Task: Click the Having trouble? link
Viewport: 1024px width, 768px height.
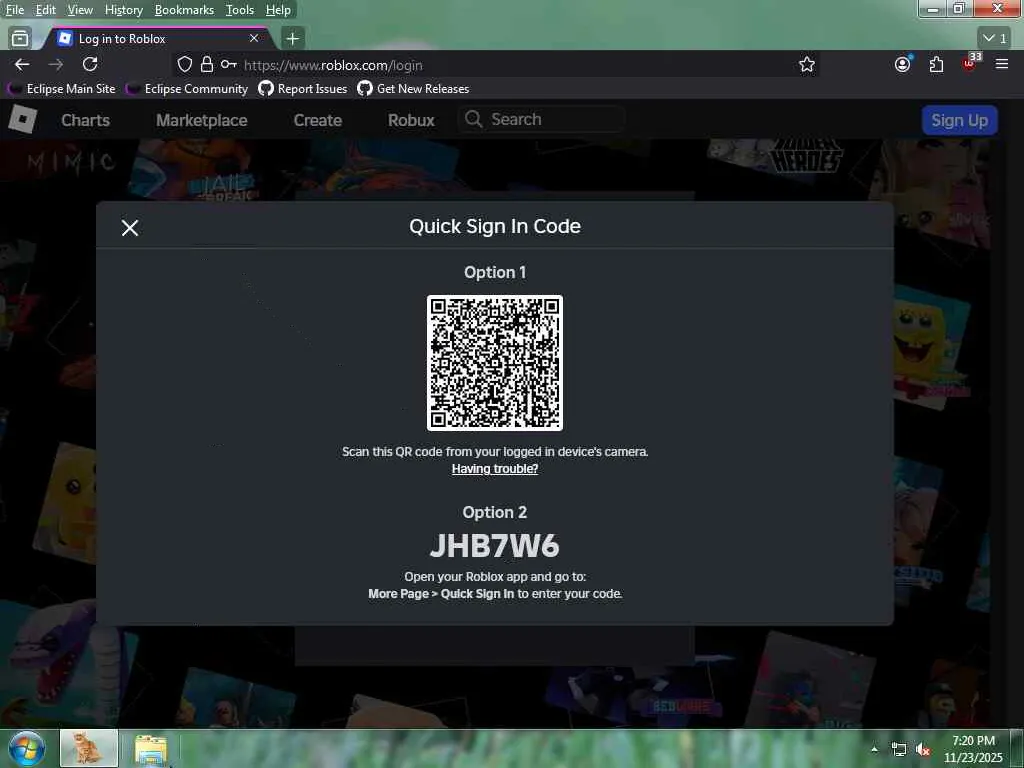Action: 495,469
